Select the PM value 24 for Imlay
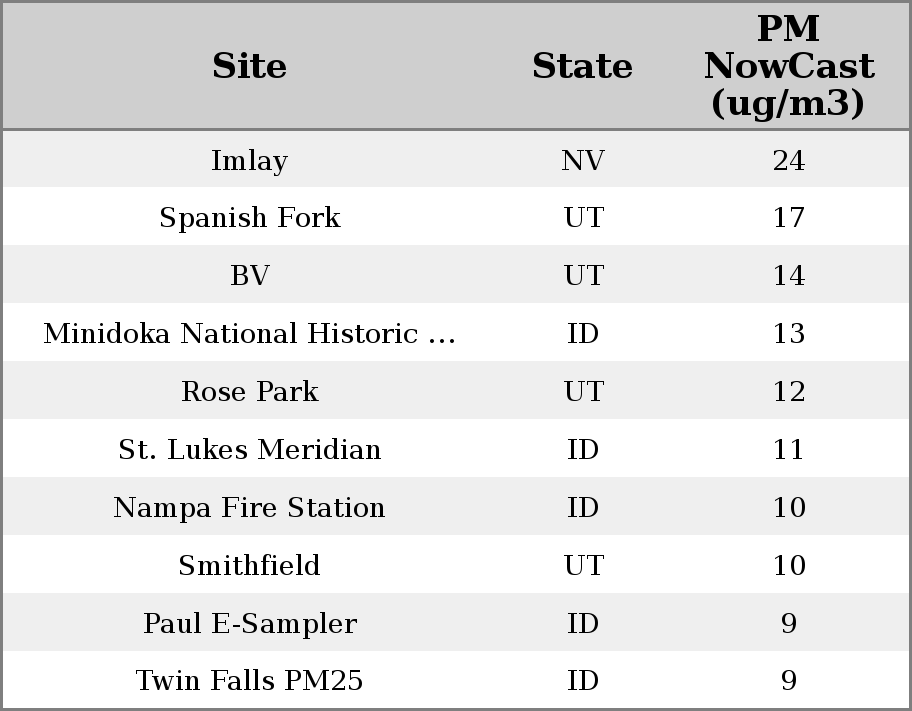The width and height of the screenshot is (912, 711). pos(788,161)
